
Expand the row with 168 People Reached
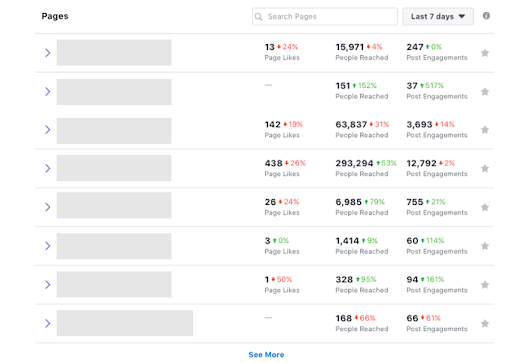coord(48,323)
